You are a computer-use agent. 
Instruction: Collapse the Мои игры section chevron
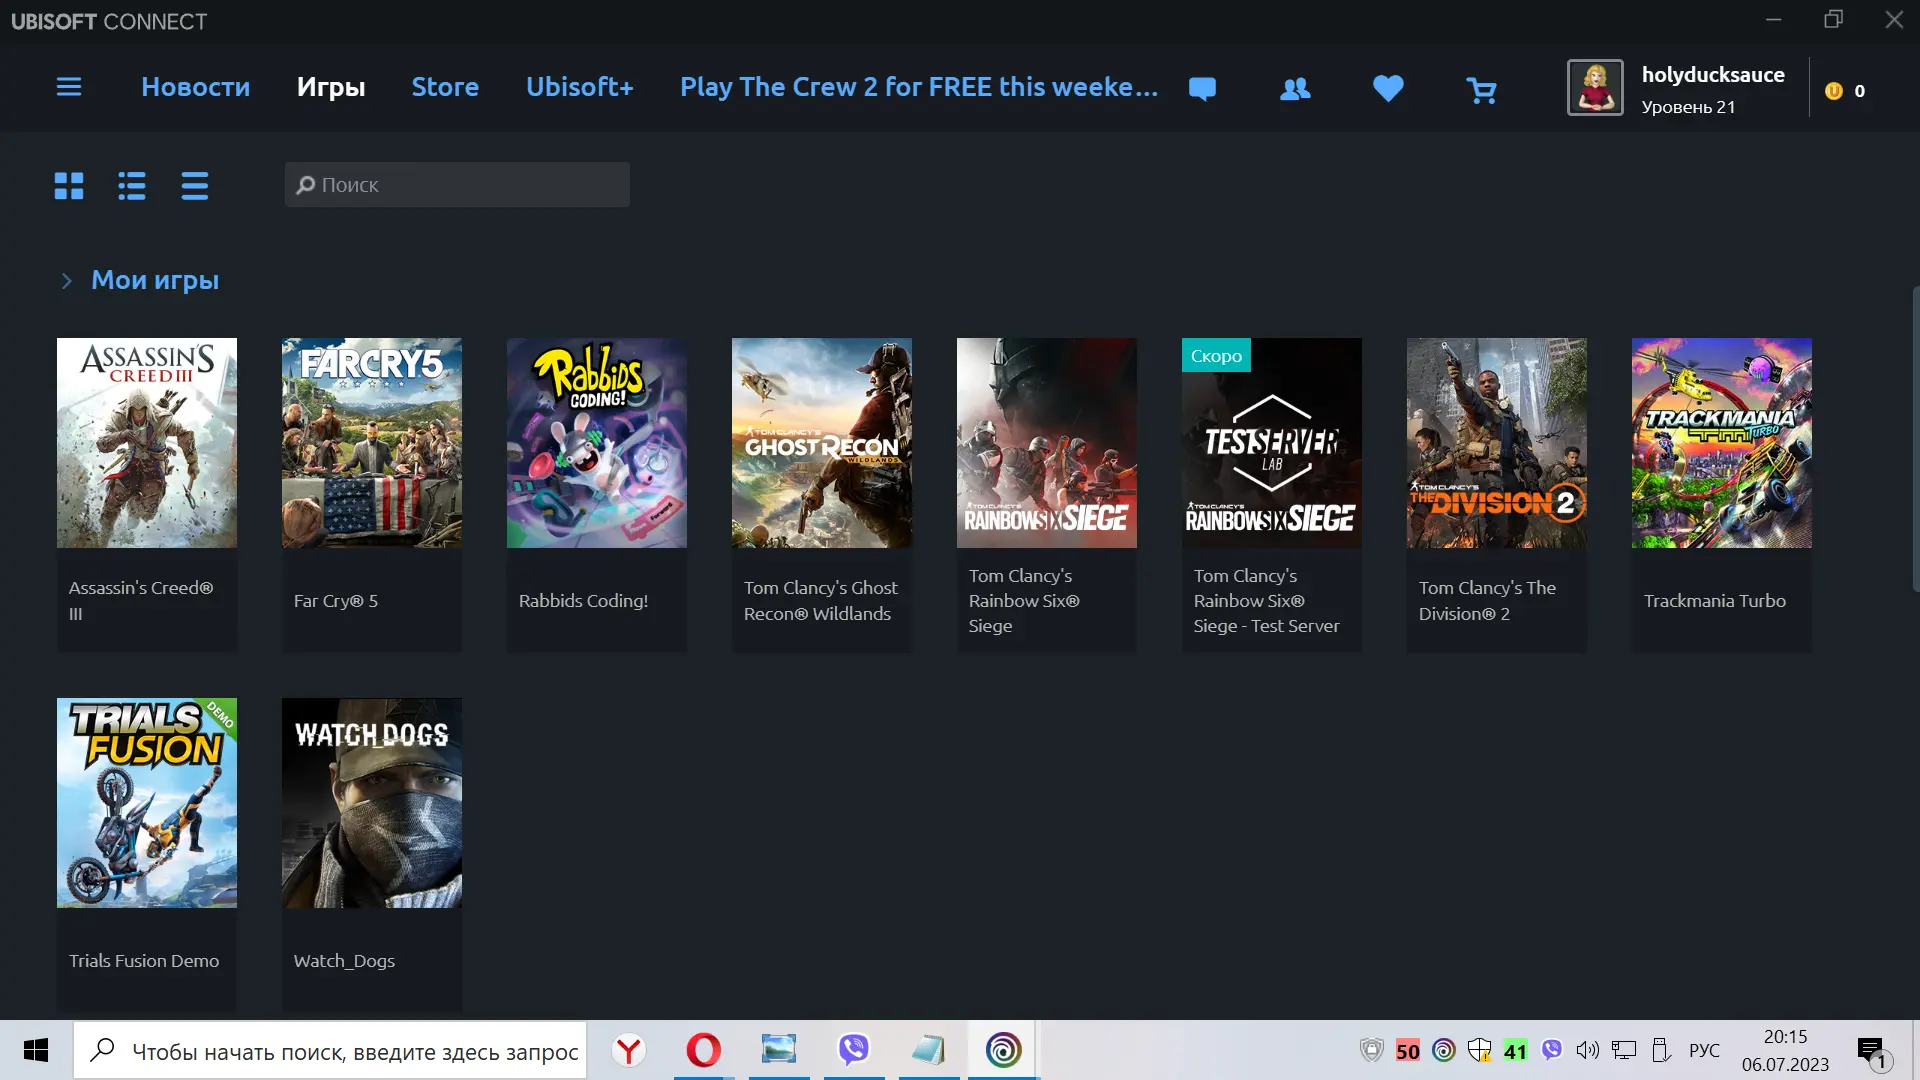(66, 281)
